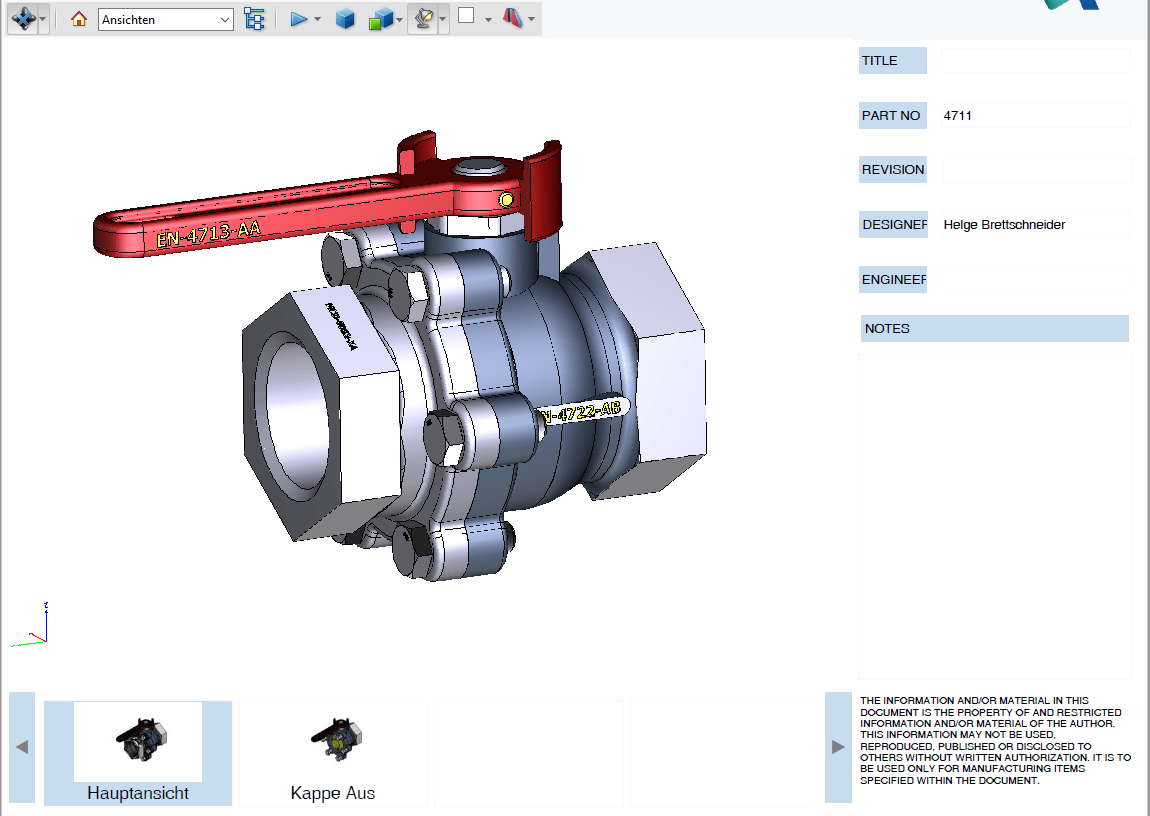
Task: Click the white background color swatch
Action: pyautogui.click(x=466, y=15)
